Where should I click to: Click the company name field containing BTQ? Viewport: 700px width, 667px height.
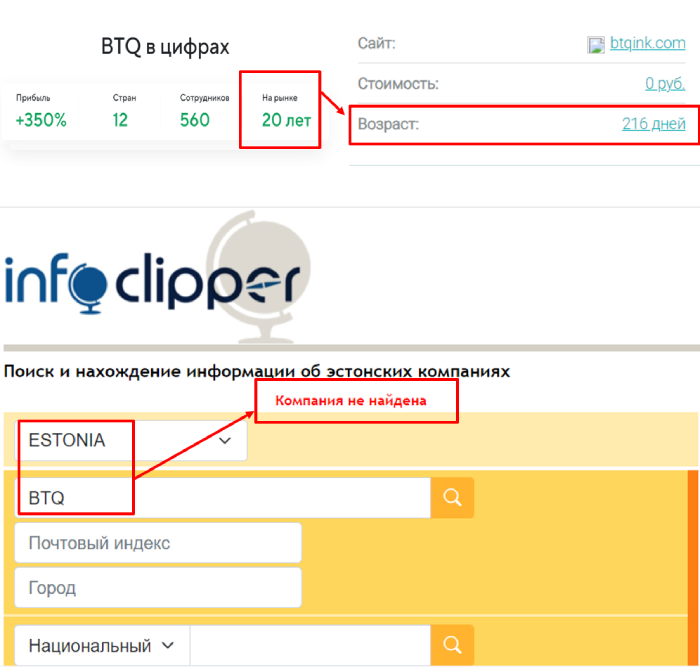222,498
